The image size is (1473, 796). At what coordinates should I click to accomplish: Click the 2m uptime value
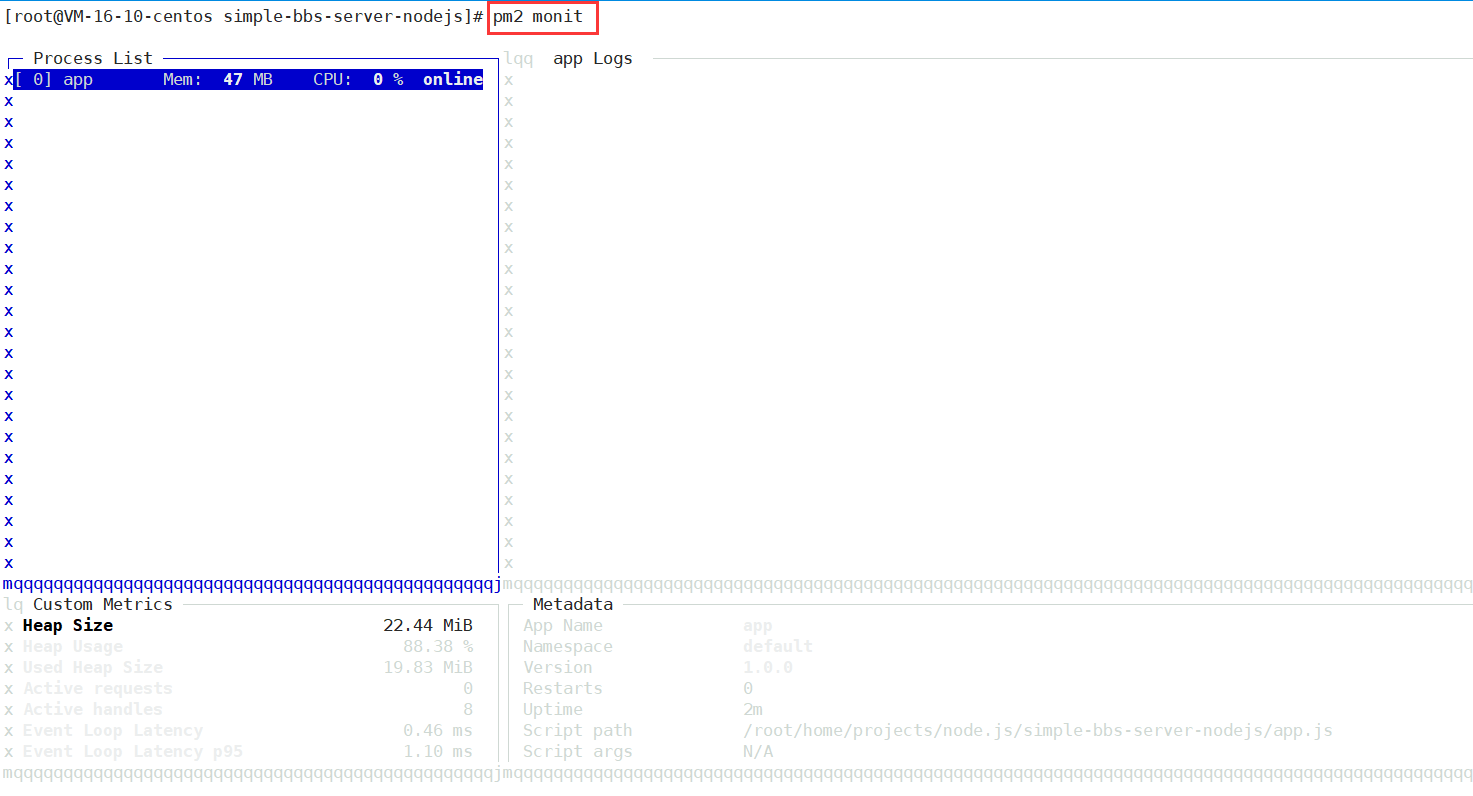[x=753, y=709]
